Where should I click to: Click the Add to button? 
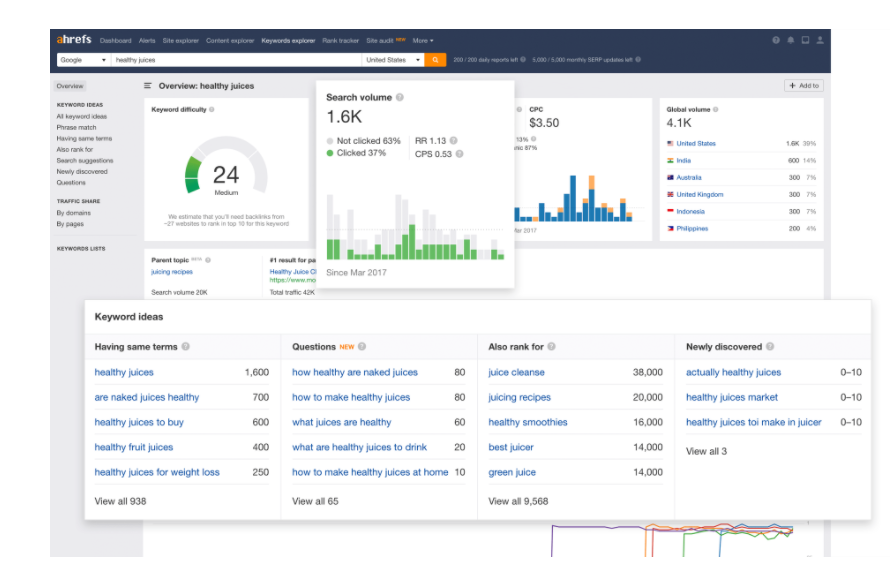click(x=804, y=86)
